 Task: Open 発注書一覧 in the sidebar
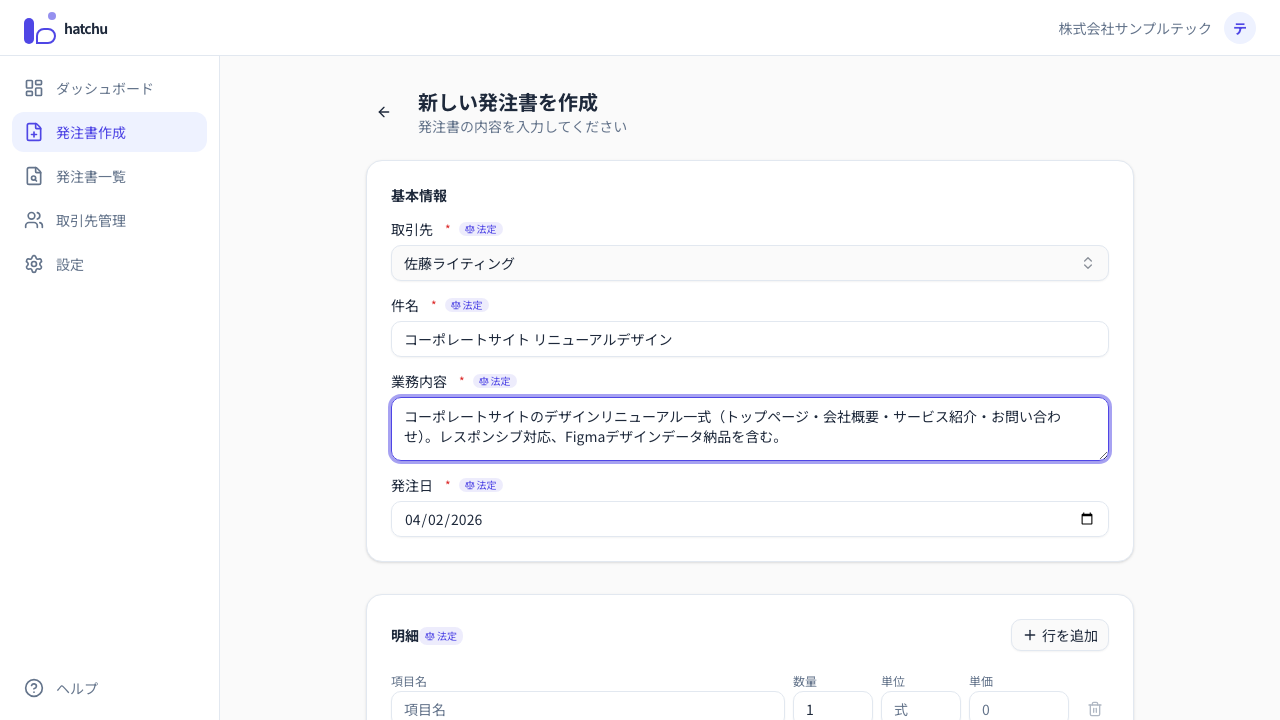pos(110,176)
